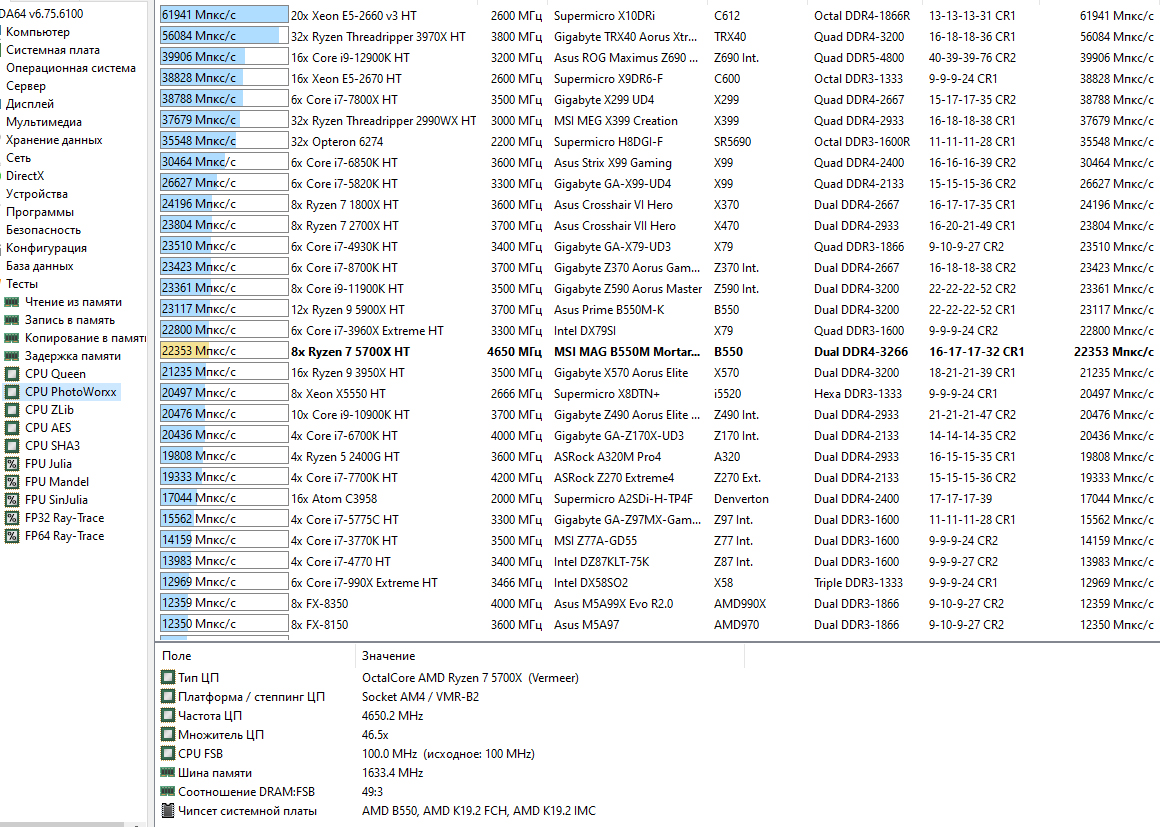Select Устройства in the sidebar
Screen dimensions: 1160x827
[37, 194]
